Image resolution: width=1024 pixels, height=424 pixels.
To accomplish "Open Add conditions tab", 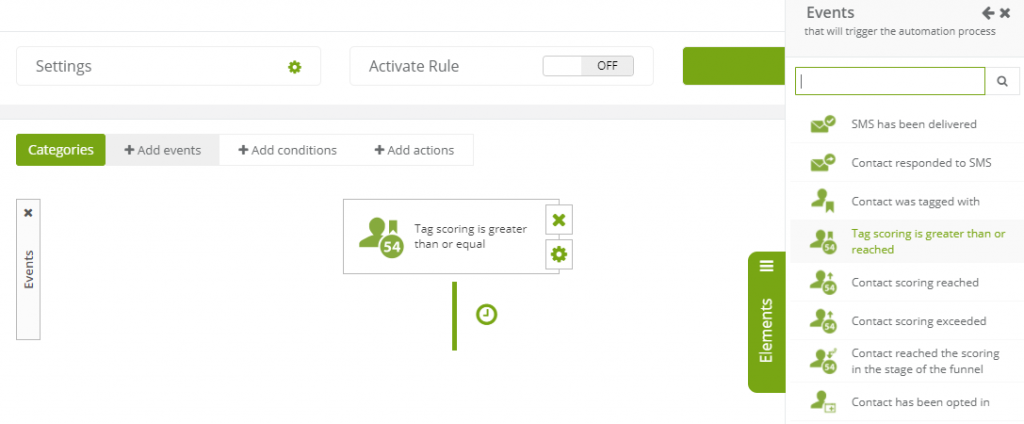I will tap(287, 150).
